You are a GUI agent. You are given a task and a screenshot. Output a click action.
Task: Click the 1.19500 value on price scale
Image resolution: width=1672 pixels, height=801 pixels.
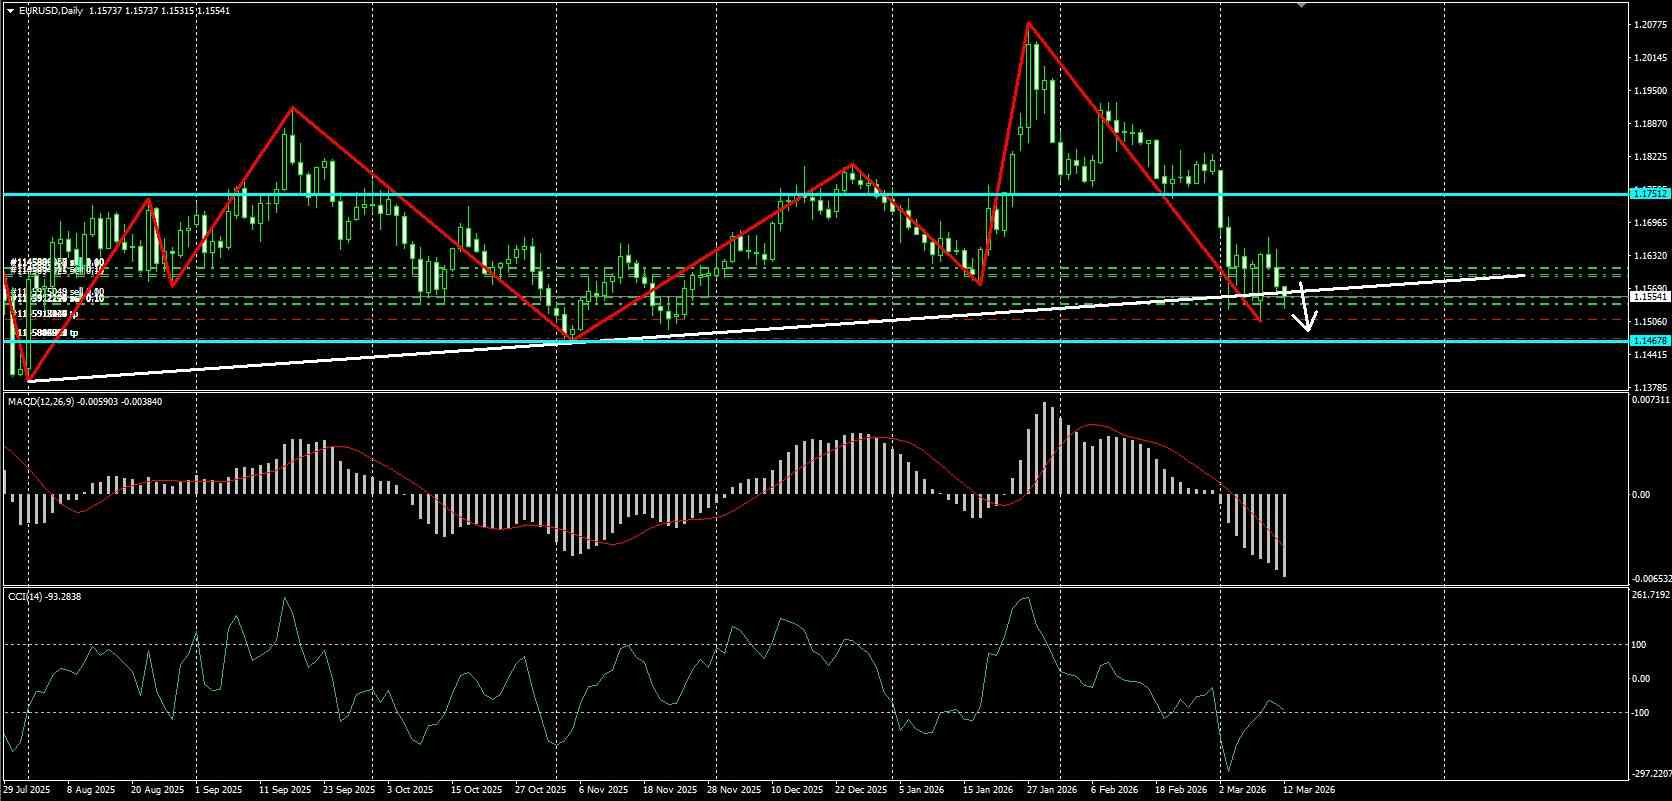pyautogui.click(x=1649, y=90)
